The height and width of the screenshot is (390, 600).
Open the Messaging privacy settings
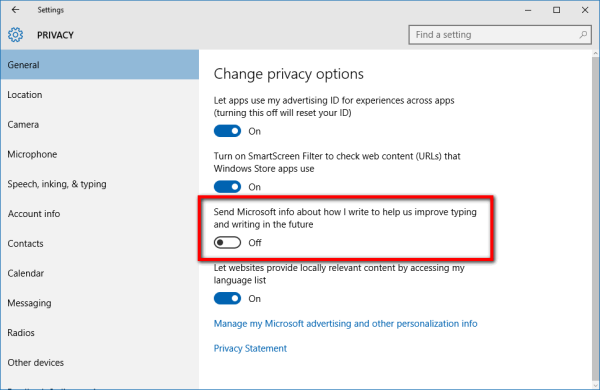(x=100, y=303)
